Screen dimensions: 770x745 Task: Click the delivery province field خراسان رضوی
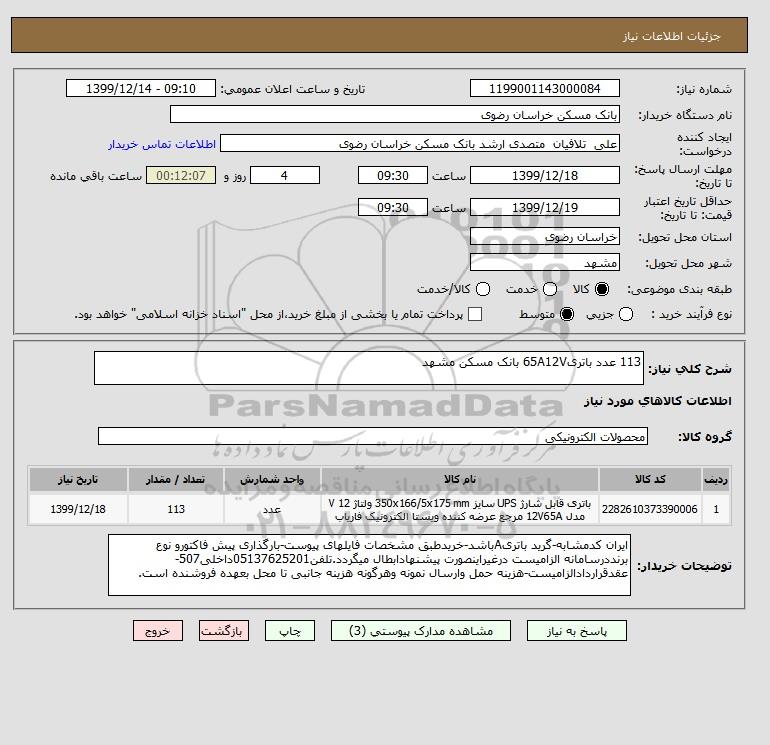pos(545,237)
